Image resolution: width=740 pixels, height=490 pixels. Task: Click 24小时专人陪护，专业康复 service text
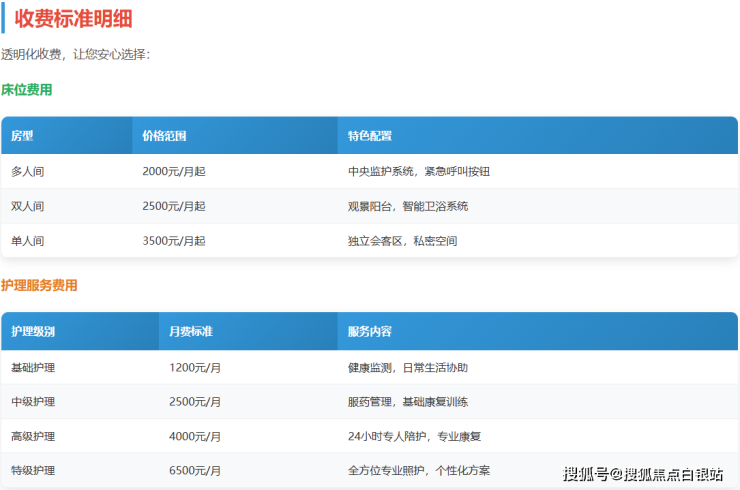tap(415, 436)
